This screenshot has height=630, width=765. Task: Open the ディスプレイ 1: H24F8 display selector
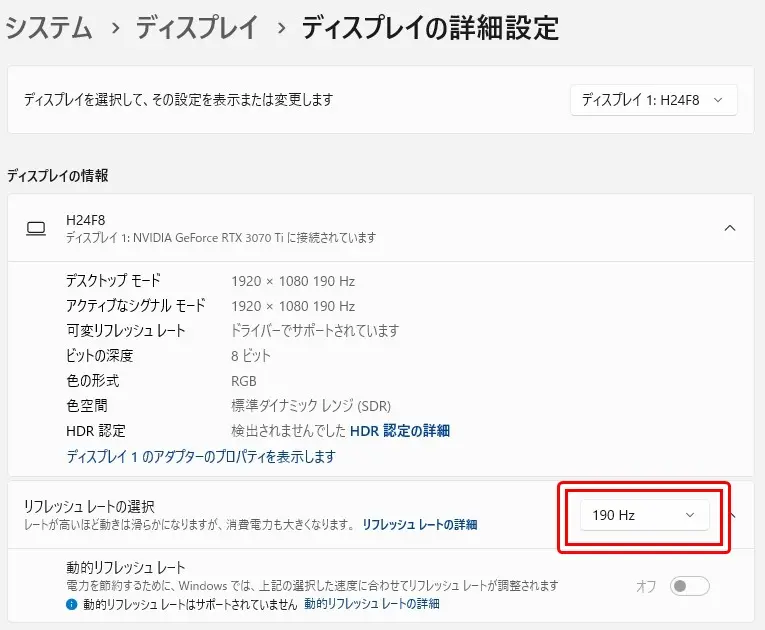(653, 100)
